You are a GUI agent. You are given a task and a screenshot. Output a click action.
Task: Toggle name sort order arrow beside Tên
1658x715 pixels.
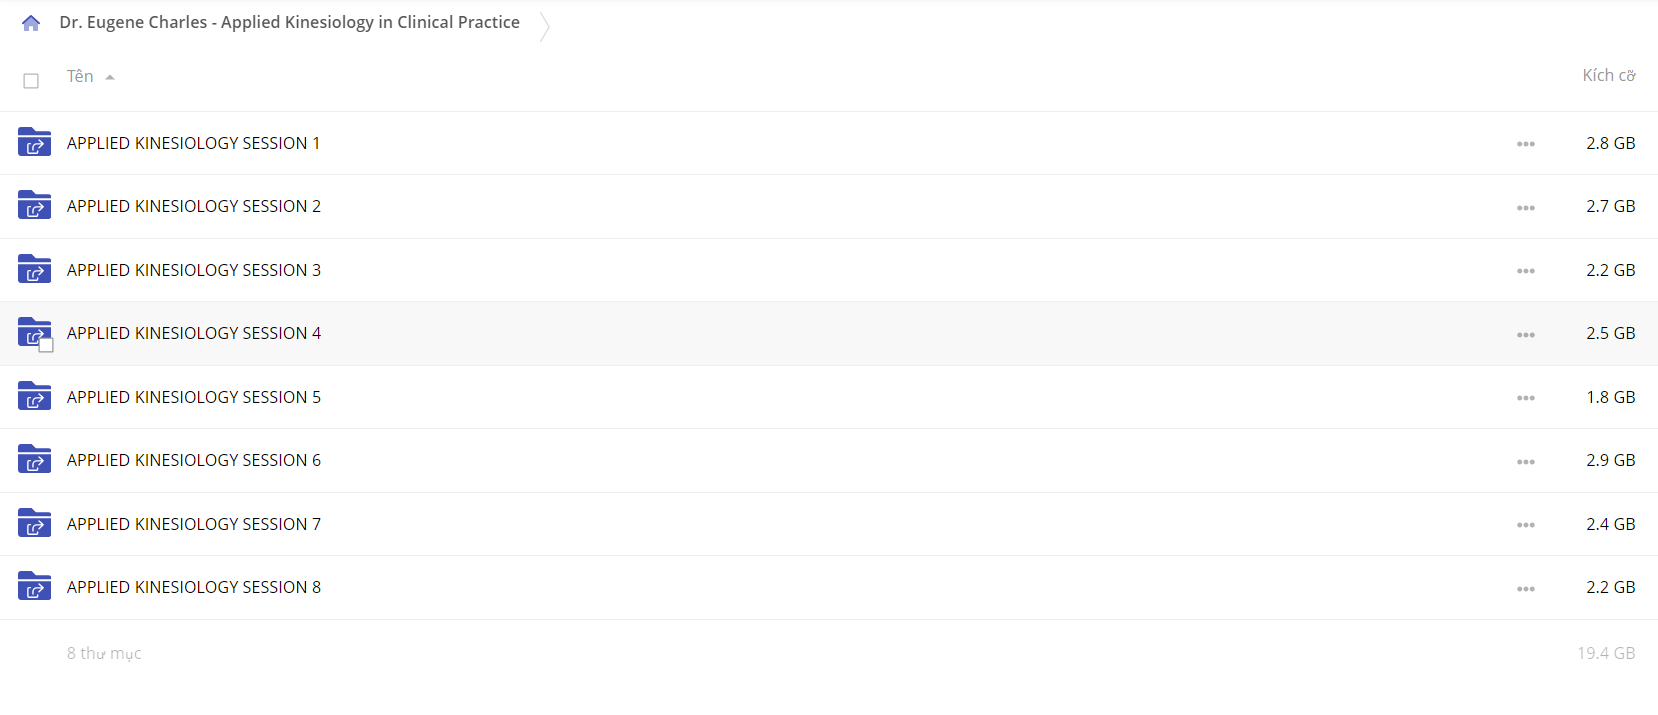[110, 77]
